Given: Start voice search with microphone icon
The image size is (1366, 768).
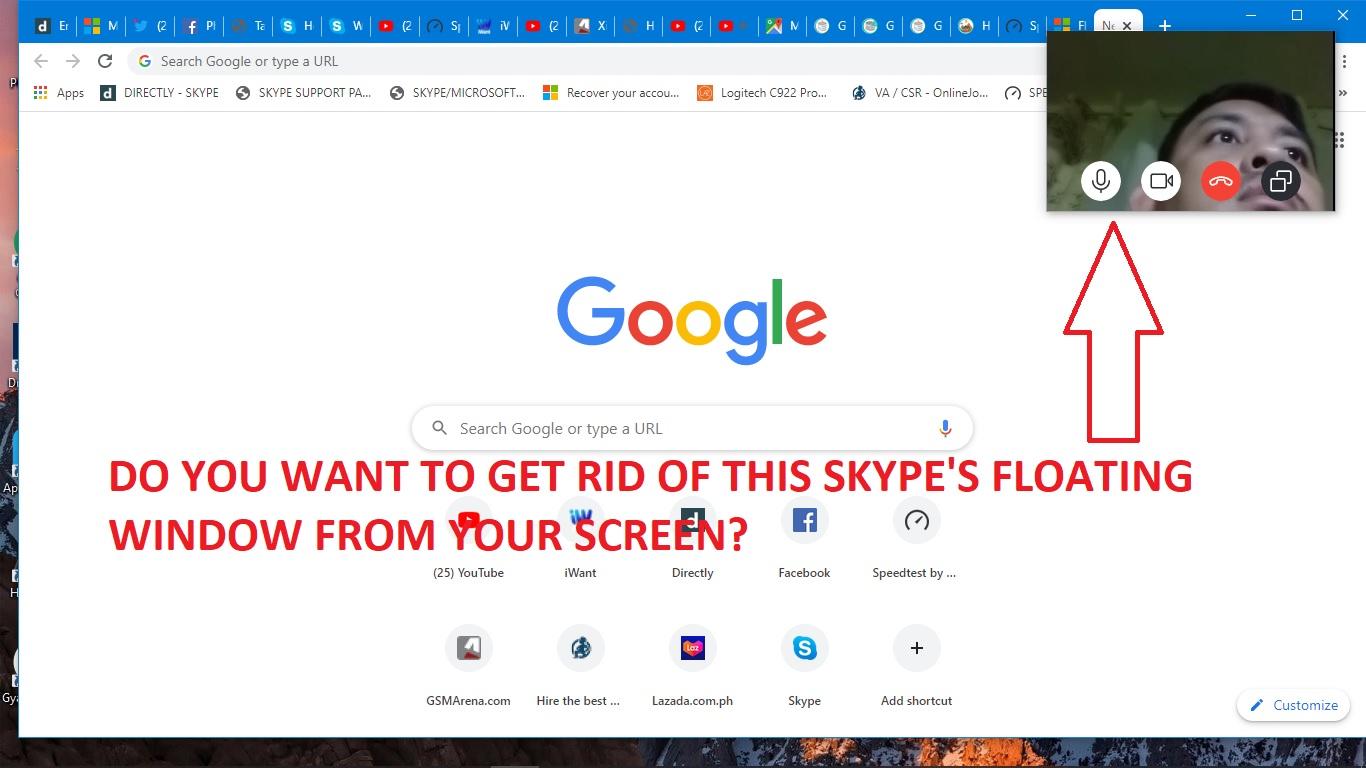Looking at the screenshot, I should tap(945, 428).
